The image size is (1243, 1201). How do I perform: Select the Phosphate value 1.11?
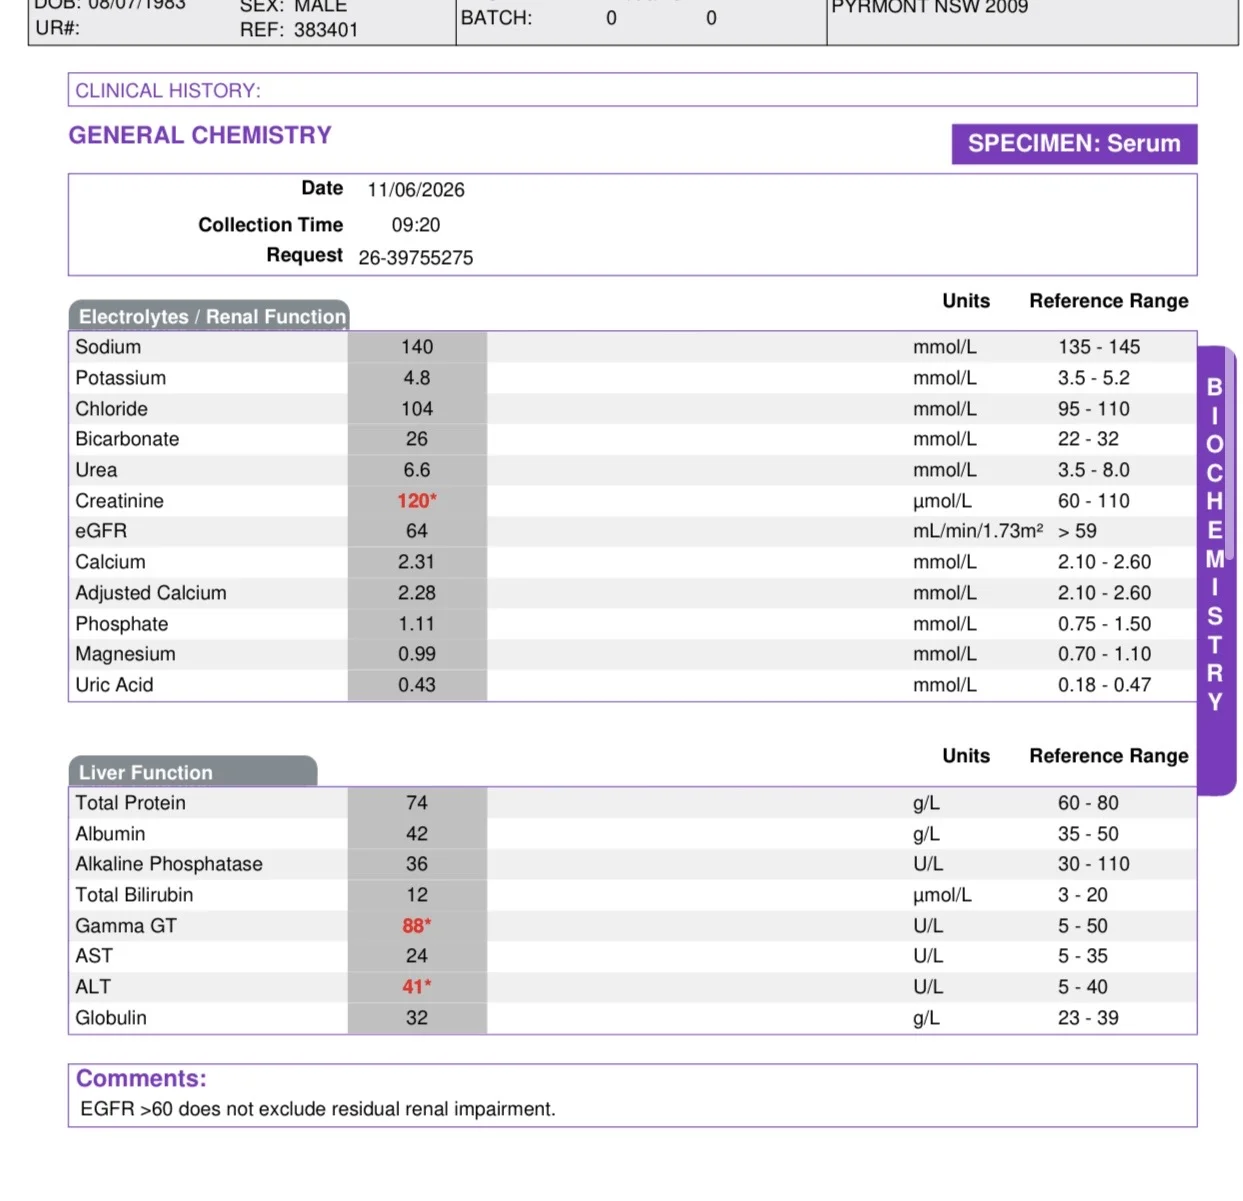(x=417, y=624)
